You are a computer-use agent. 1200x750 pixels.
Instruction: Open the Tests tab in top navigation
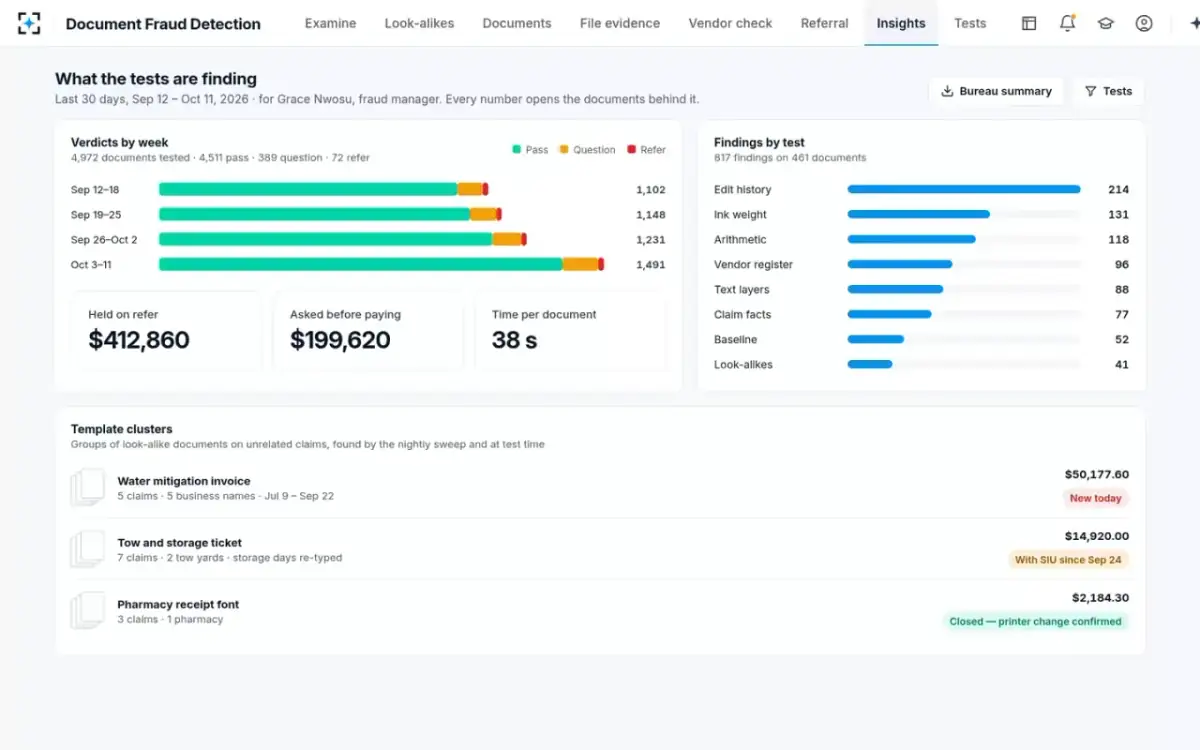(x=970, y=23)
